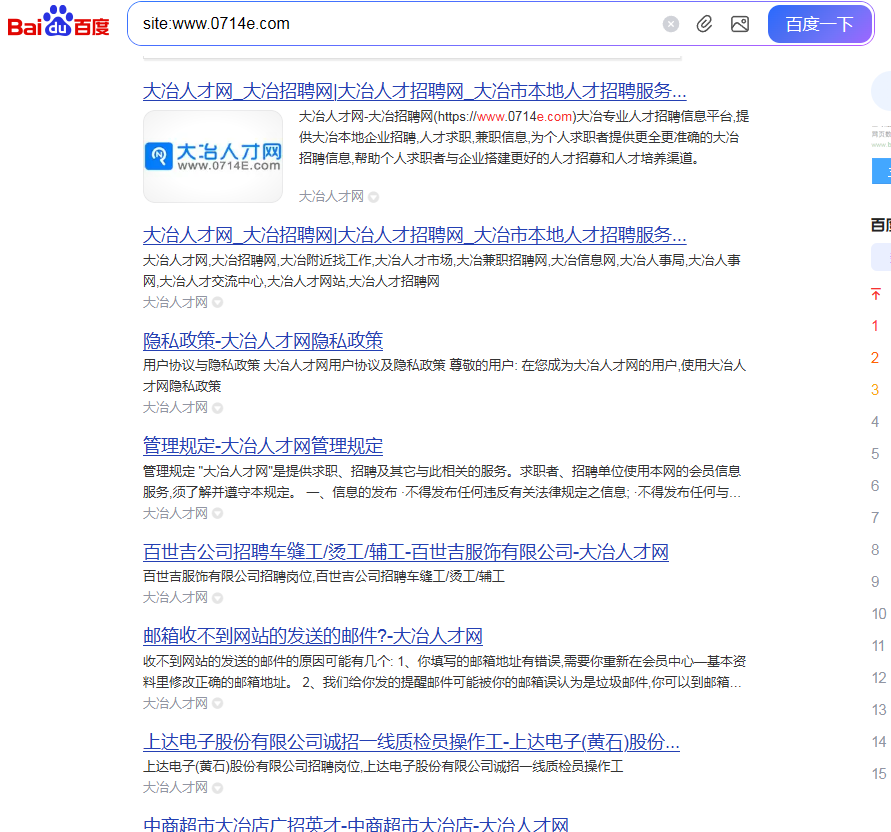Viewport: 891px width, 832px height.
Task: Select rank number 1 in sidebar
Action: click(x=875, y=326)
